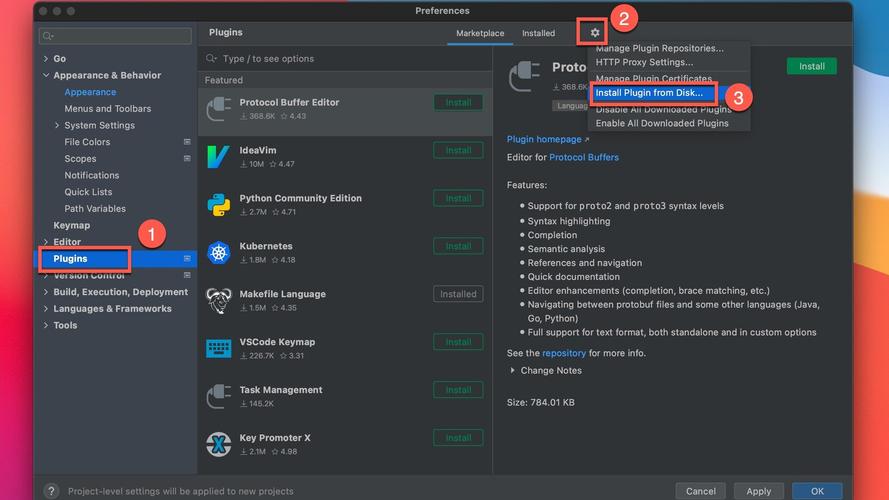Open the gear settings icon in Plugins header
Screen dimensions: 889x500
click(594, 33)
